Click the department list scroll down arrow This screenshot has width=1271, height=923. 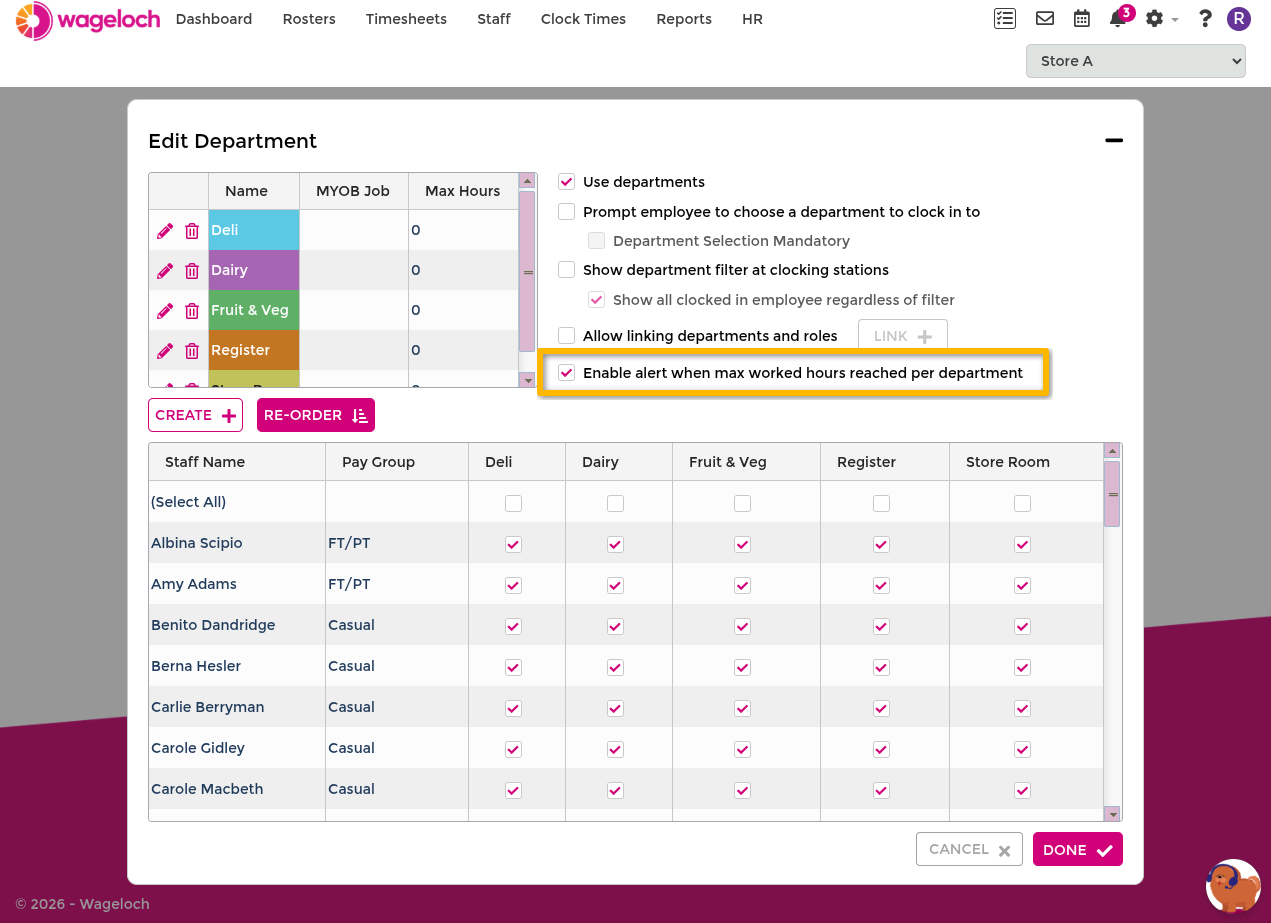point(527,380)
